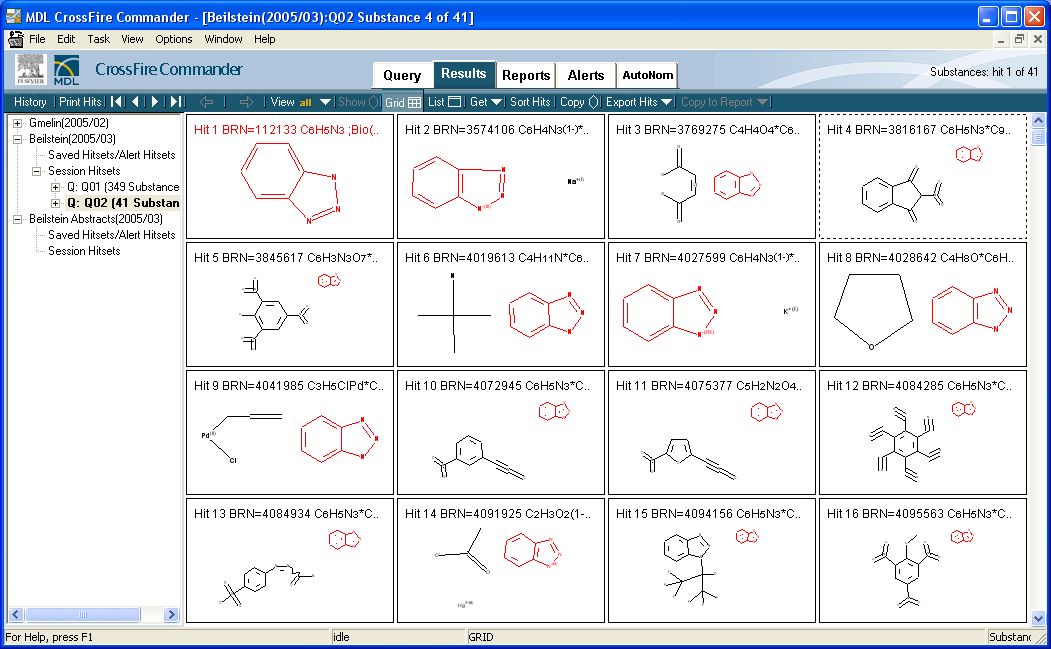This screenshot has height=649, width=1051.
Task: Open the Window menu
Action: pos(223,39)
